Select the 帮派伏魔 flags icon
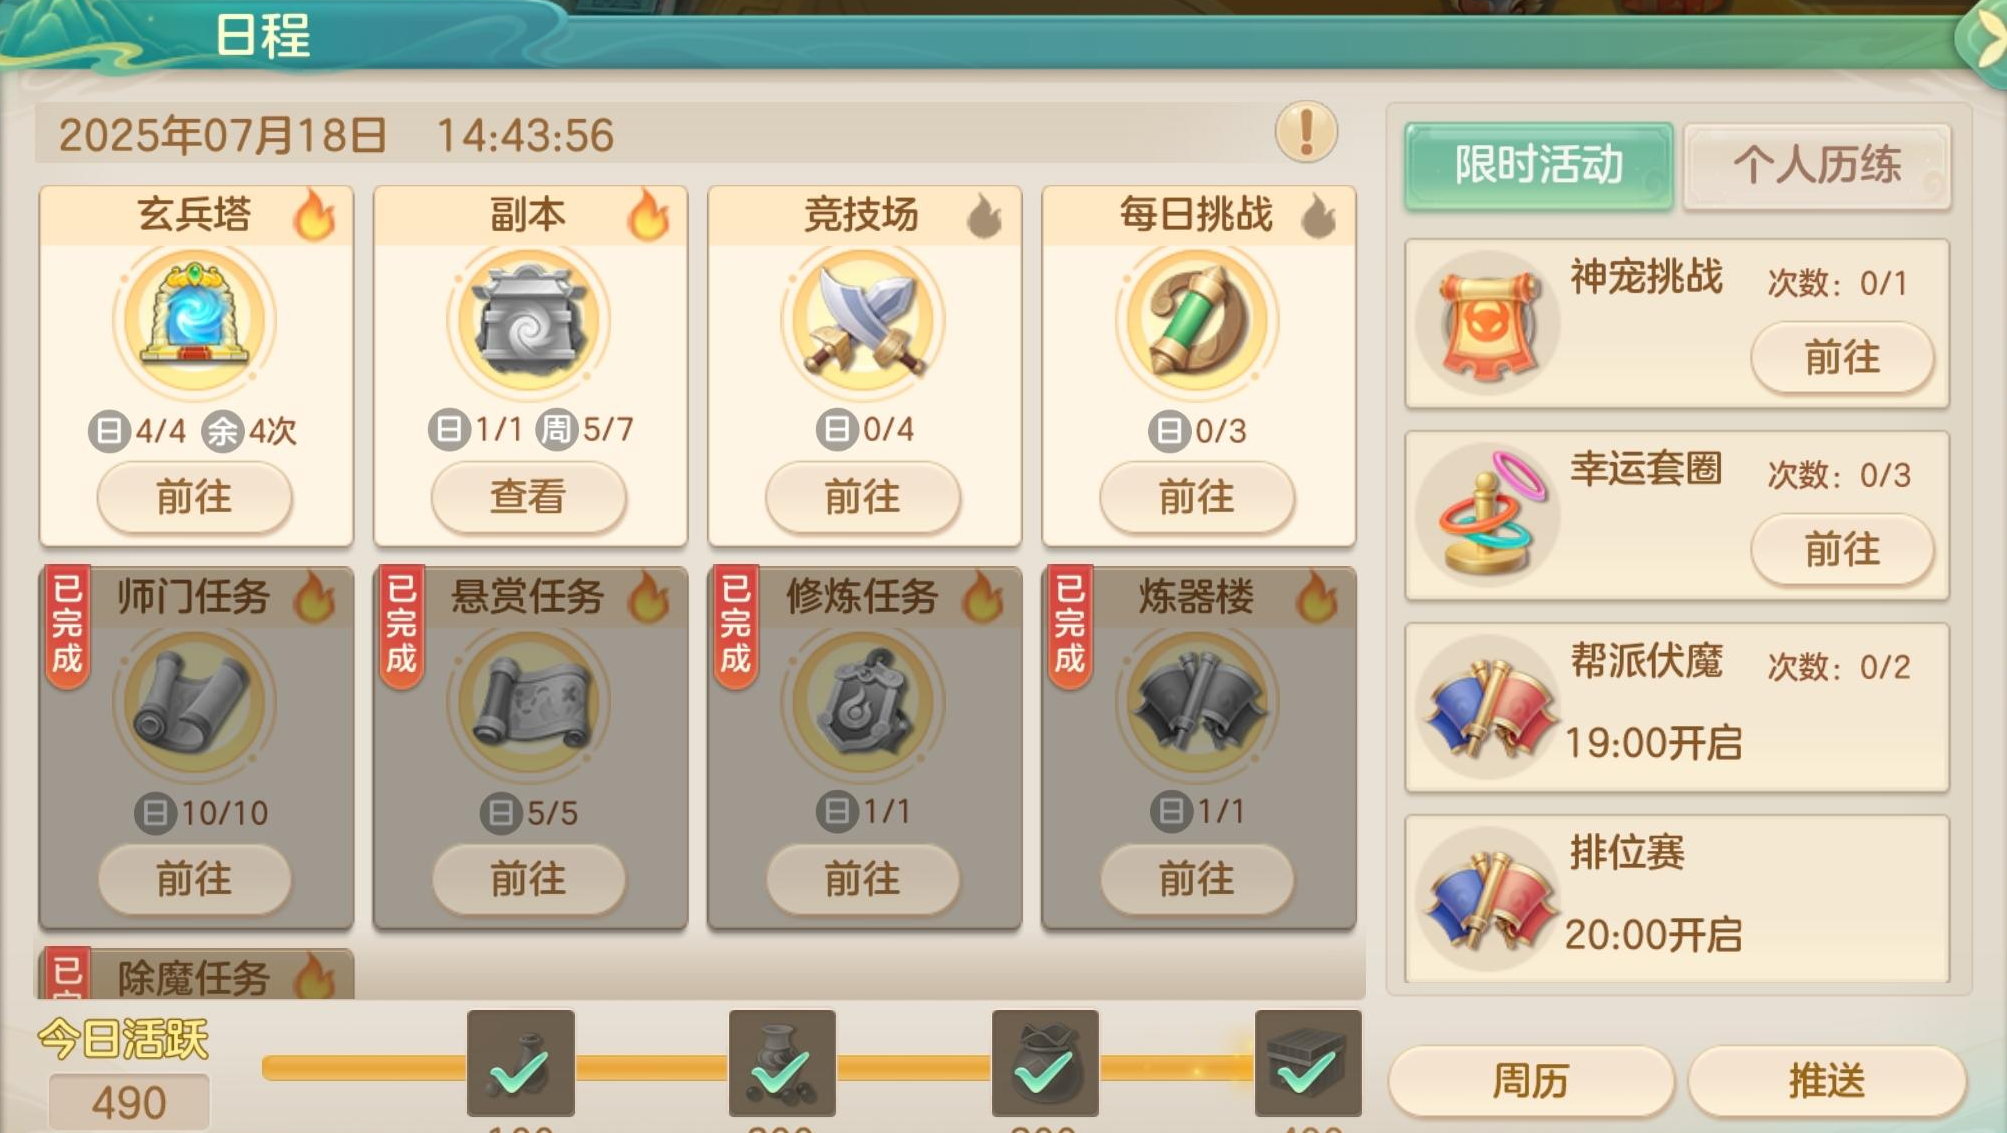 1487,706
